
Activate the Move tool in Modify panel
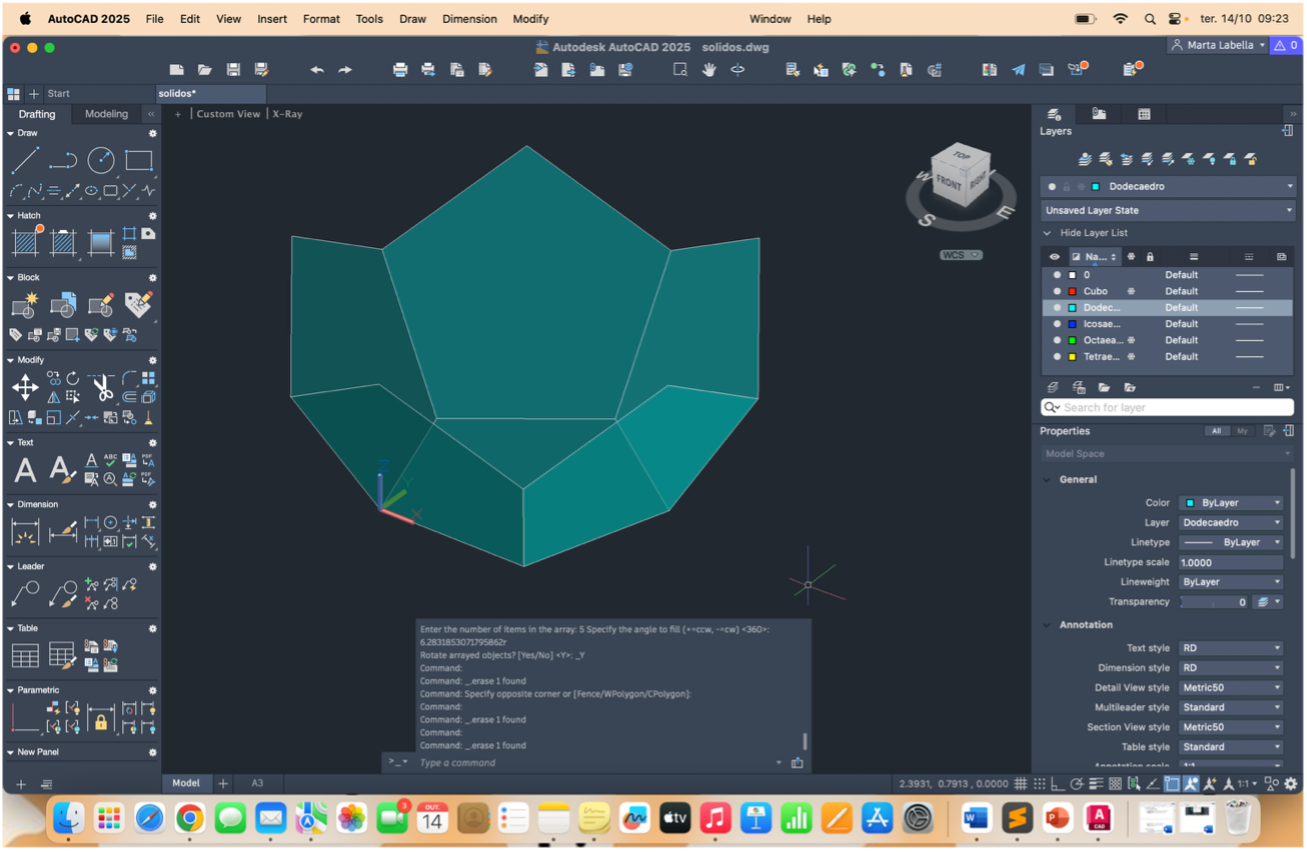pyautogui.click(x=25, y=387)
